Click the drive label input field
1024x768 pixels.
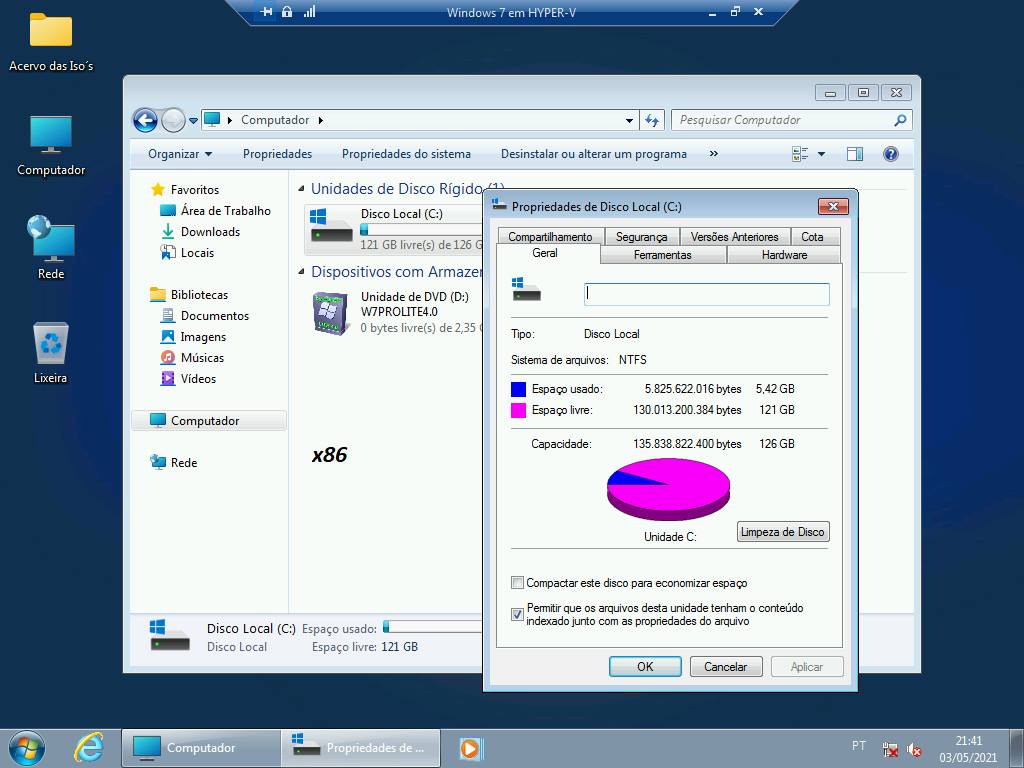tap(707, 294)
